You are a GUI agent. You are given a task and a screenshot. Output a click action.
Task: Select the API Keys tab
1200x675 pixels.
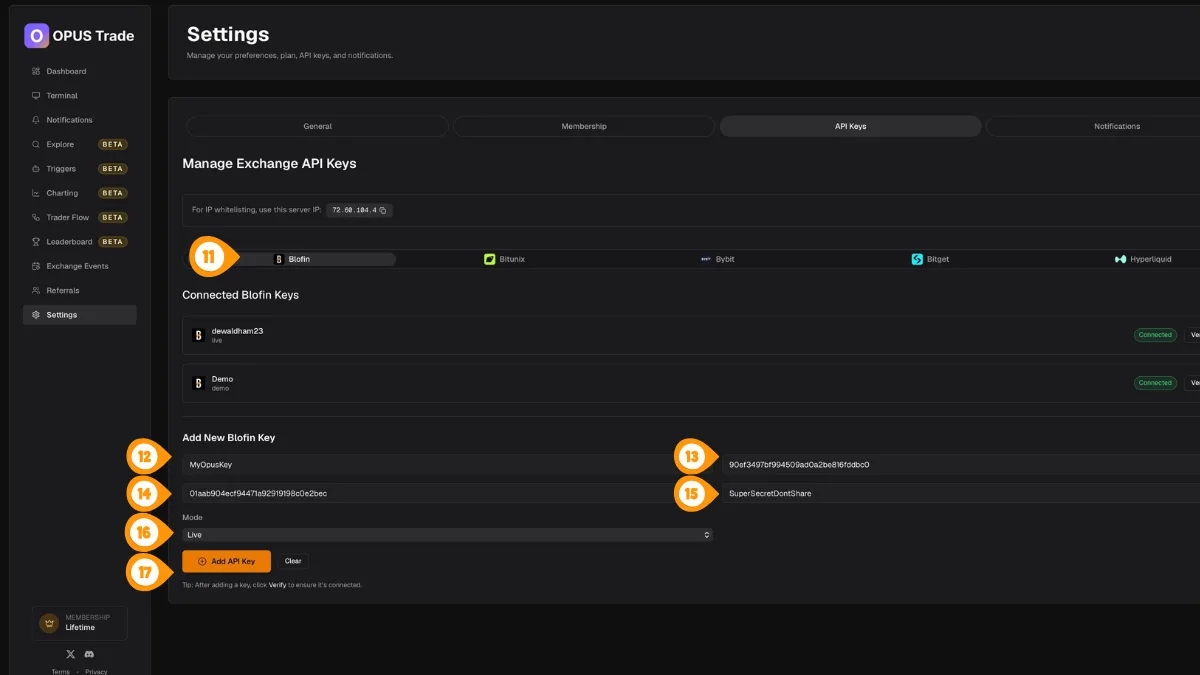coord(851,126)
